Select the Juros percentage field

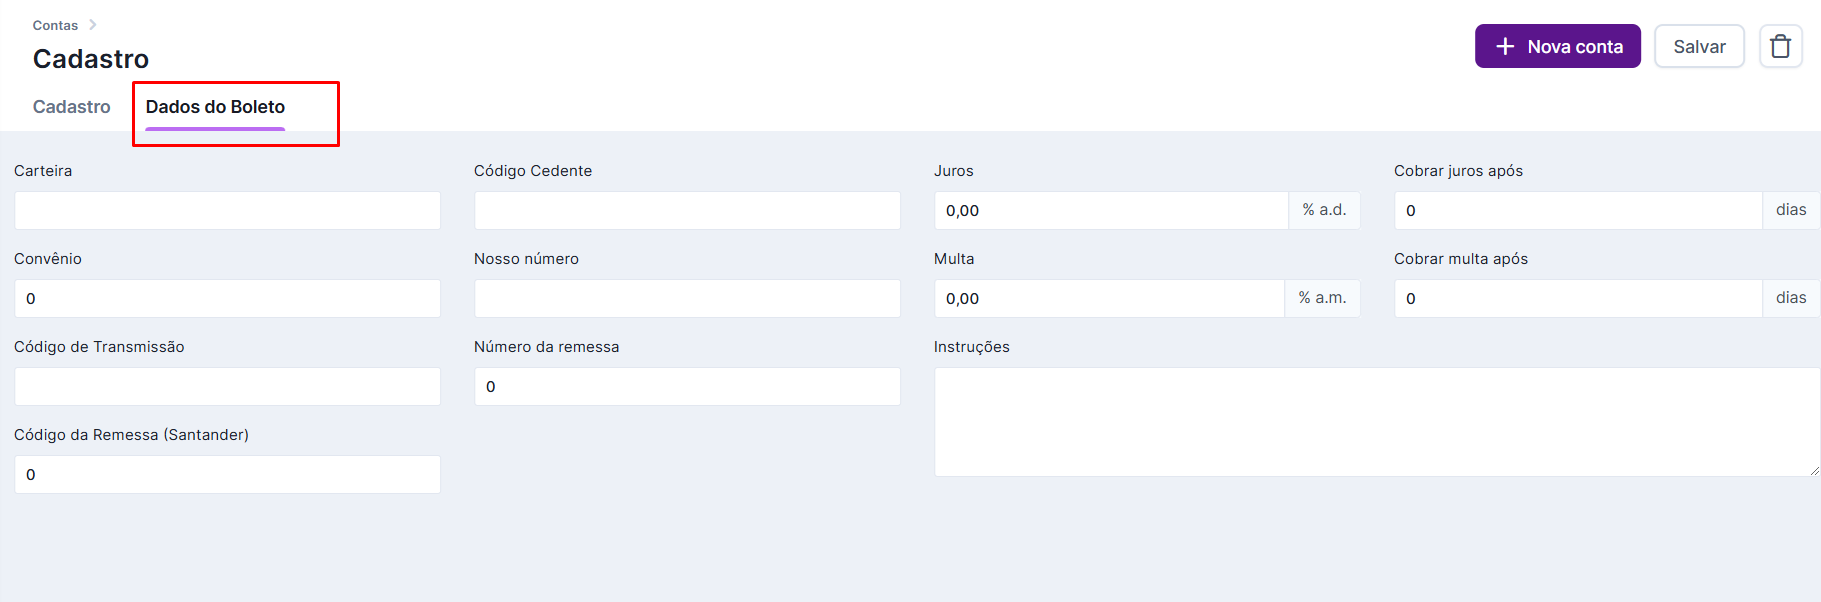click(1110, 211)
